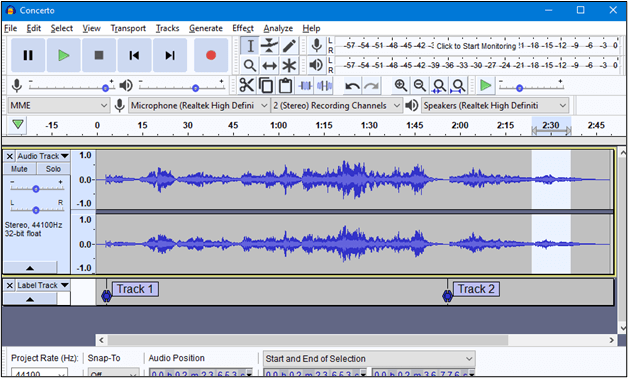
Task: Open the Tracks menu
Action: tap(167, 28)
